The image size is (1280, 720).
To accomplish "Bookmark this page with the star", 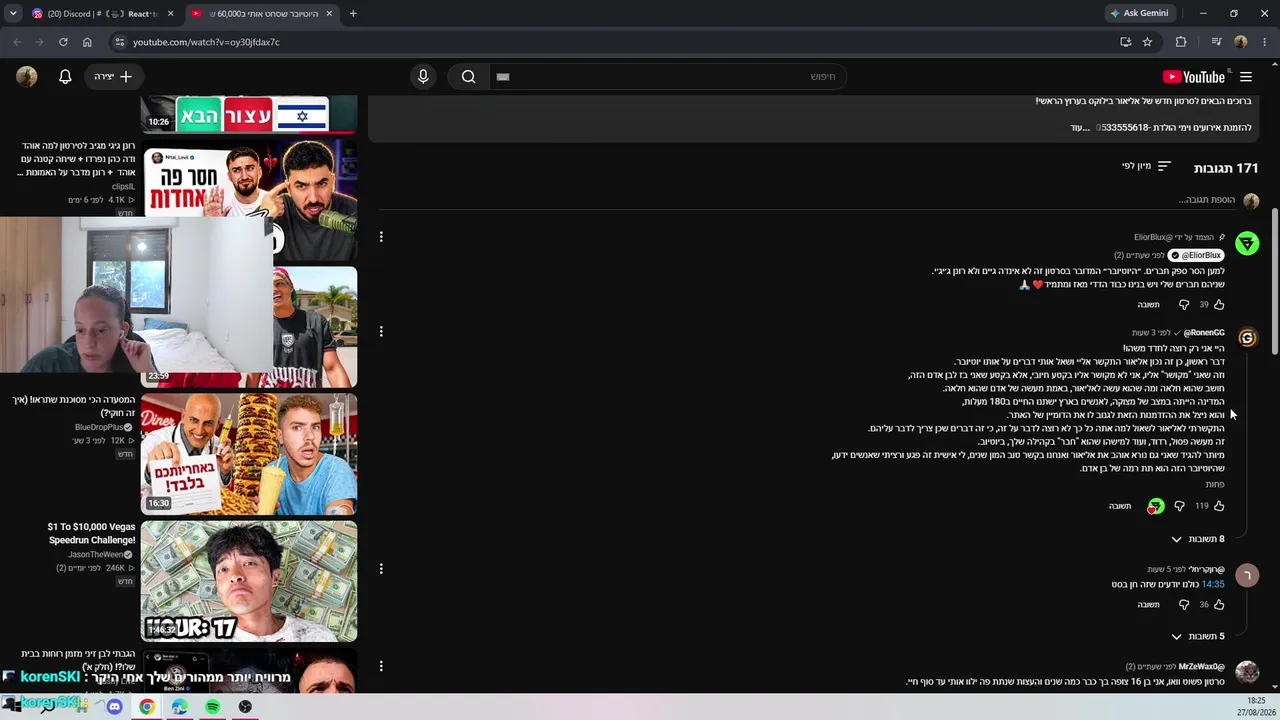I will pos(1147,42).
